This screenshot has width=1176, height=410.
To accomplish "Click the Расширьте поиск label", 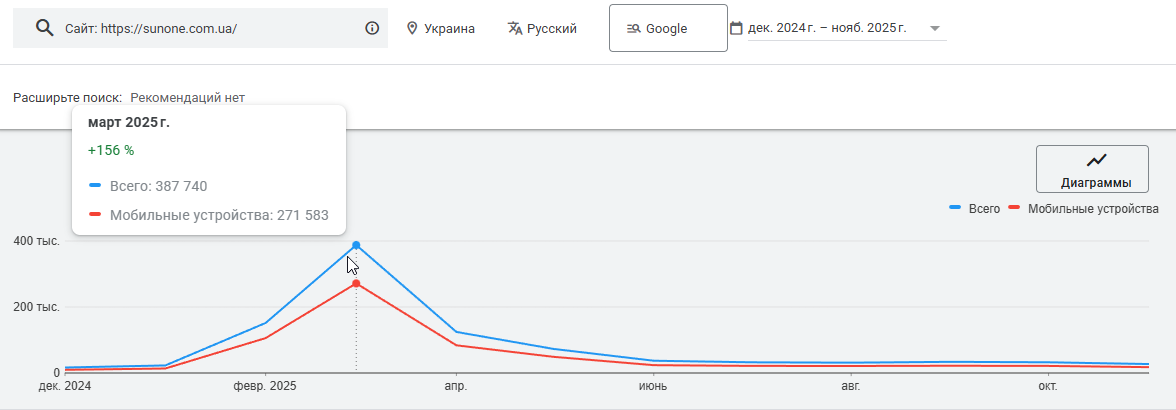I will coord(68,98).
